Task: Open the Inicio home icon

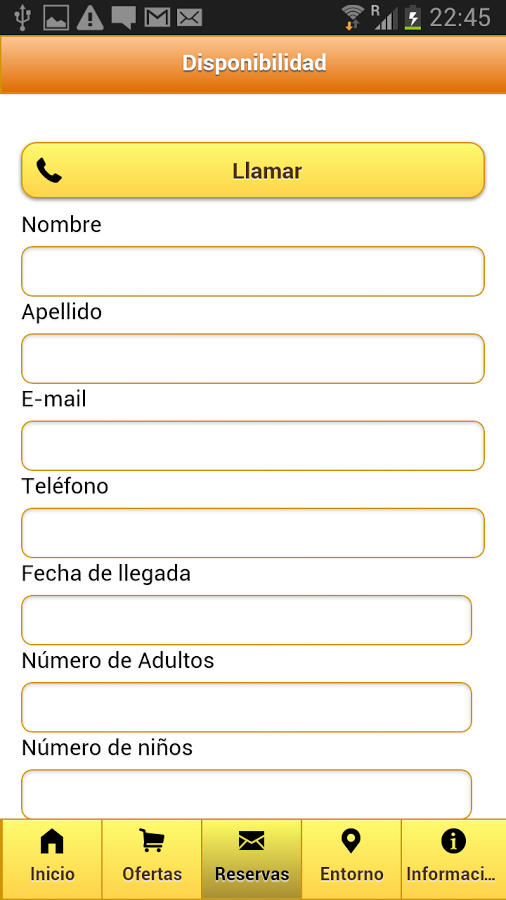Action: point(52,842)
